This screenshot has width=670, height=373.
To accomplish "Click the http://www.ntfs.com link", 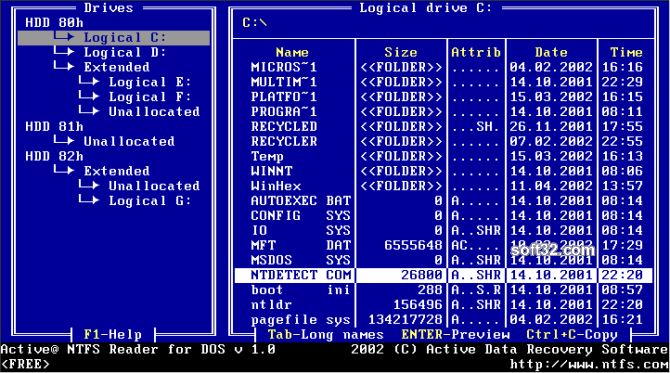I will (x=589, y=364).
